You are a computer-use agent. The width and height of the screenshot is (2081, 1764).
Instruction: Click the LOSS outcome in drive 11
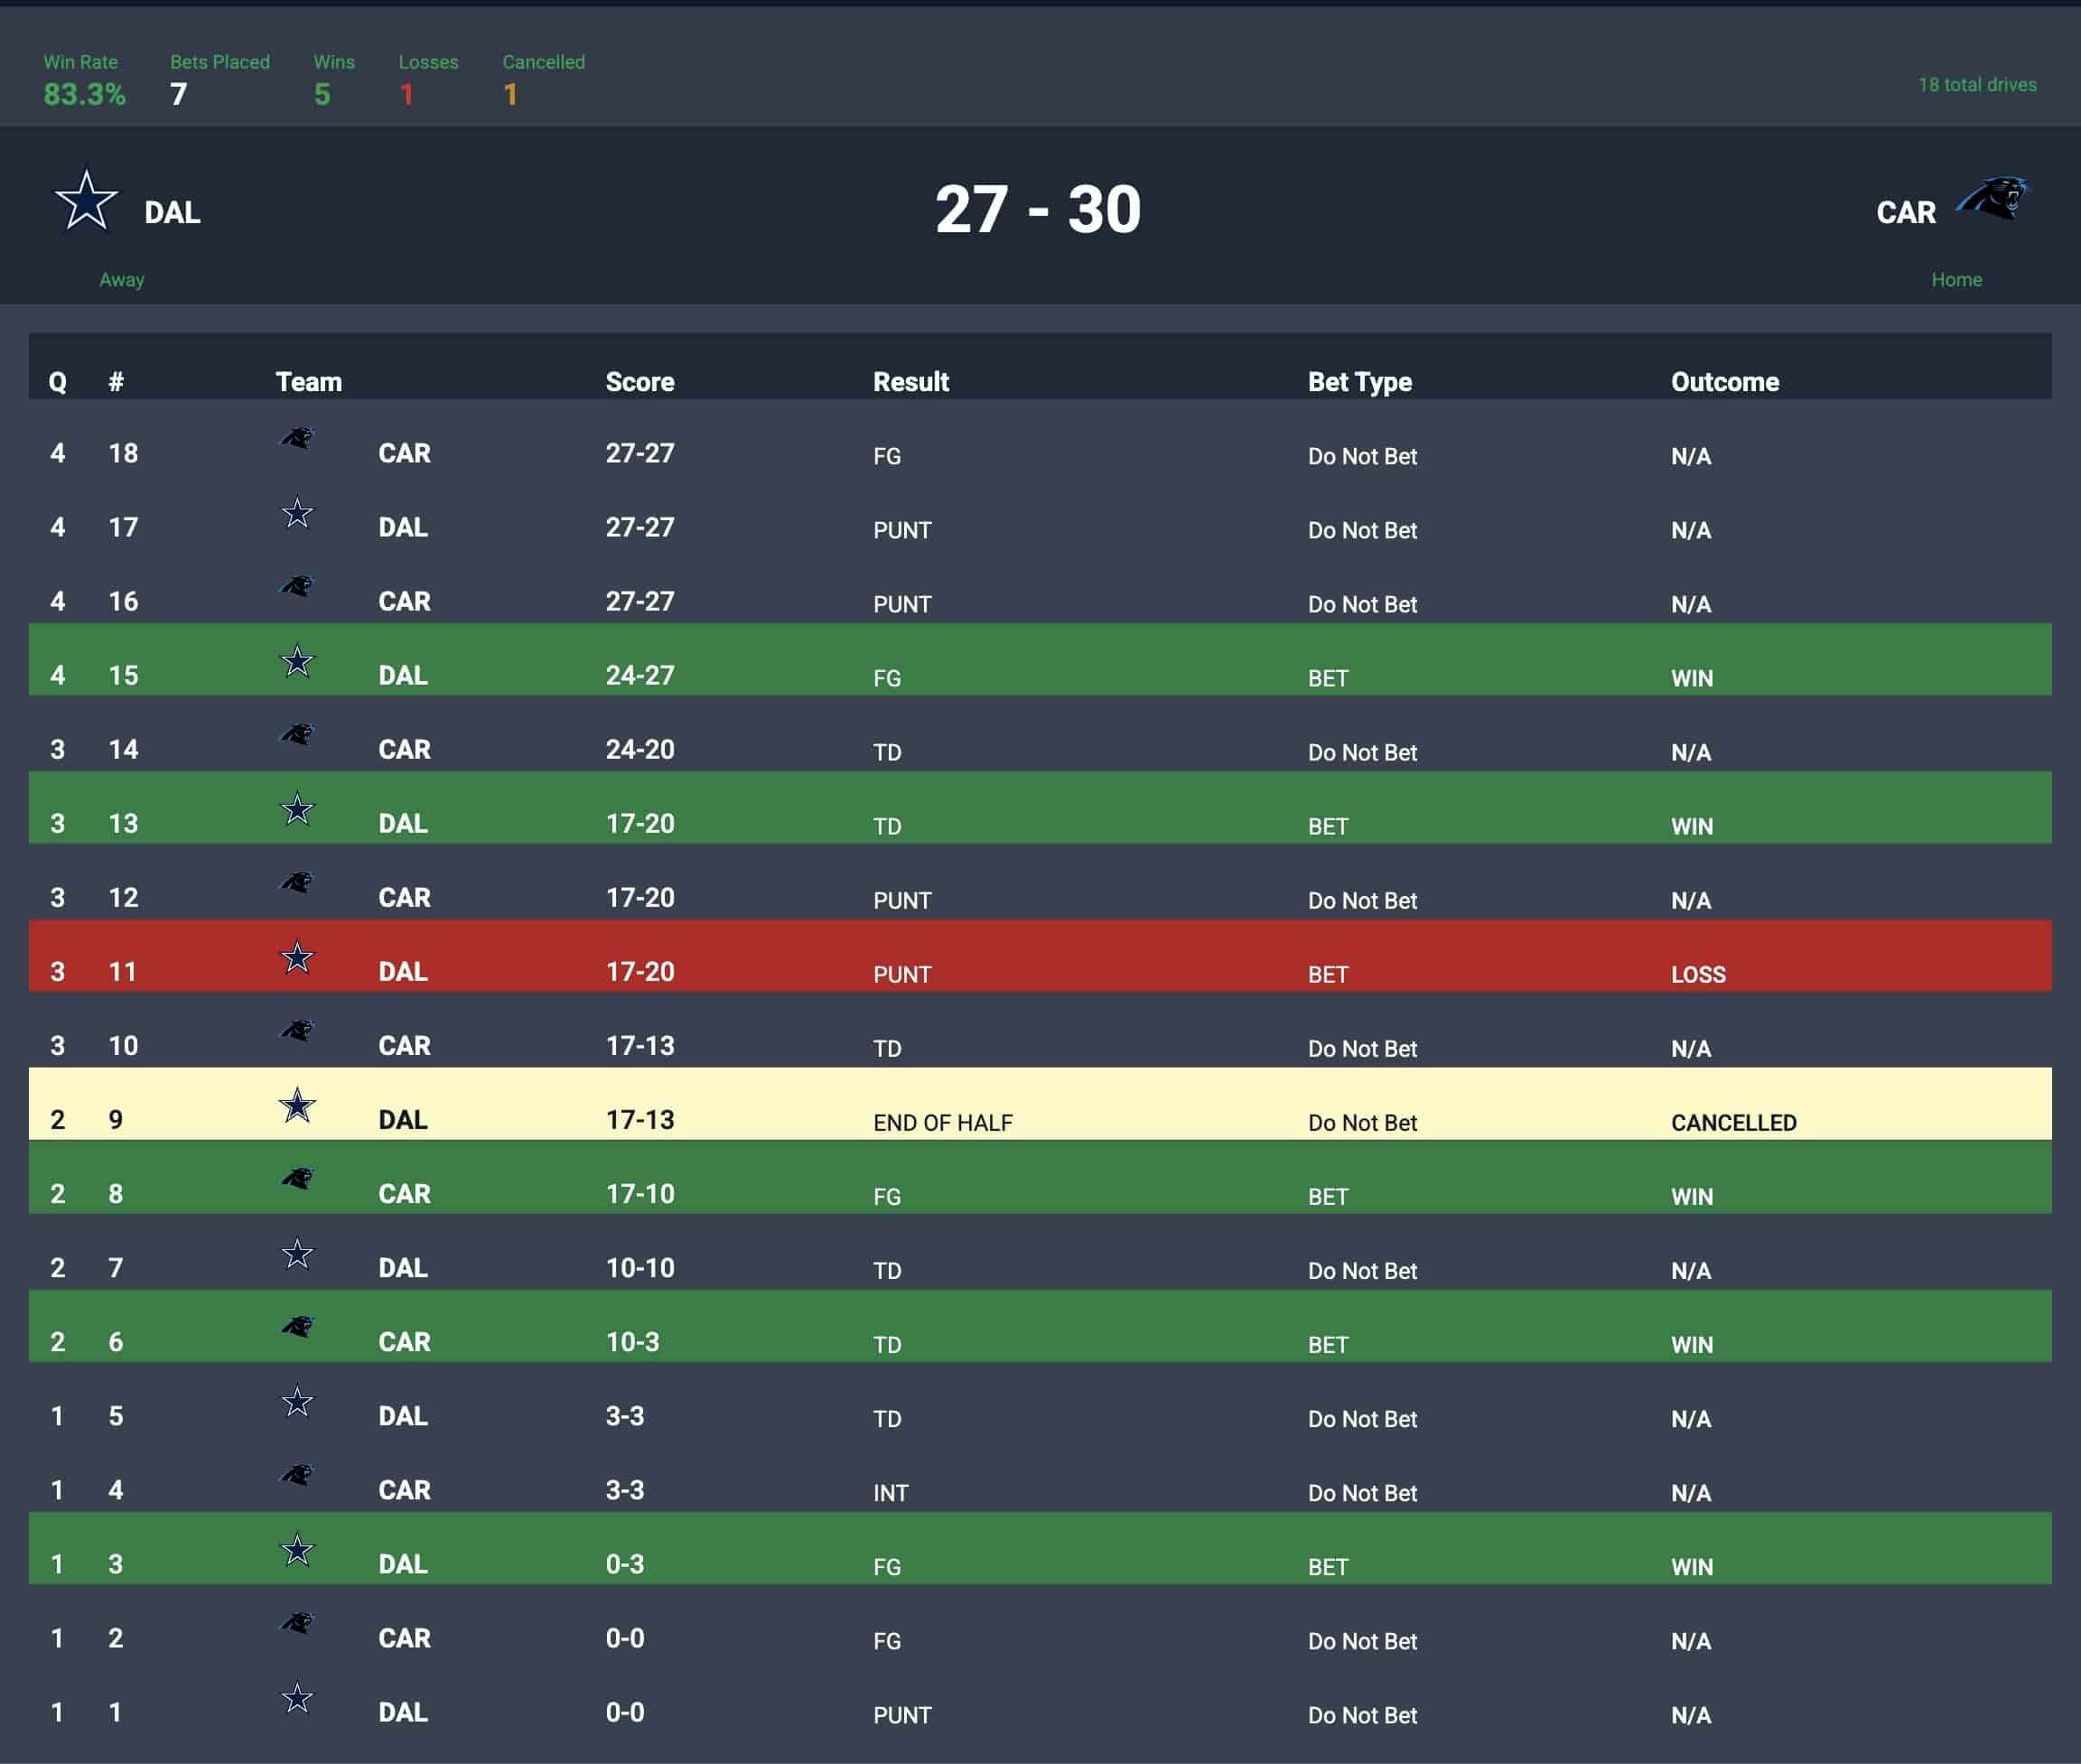coord(1697,974)
